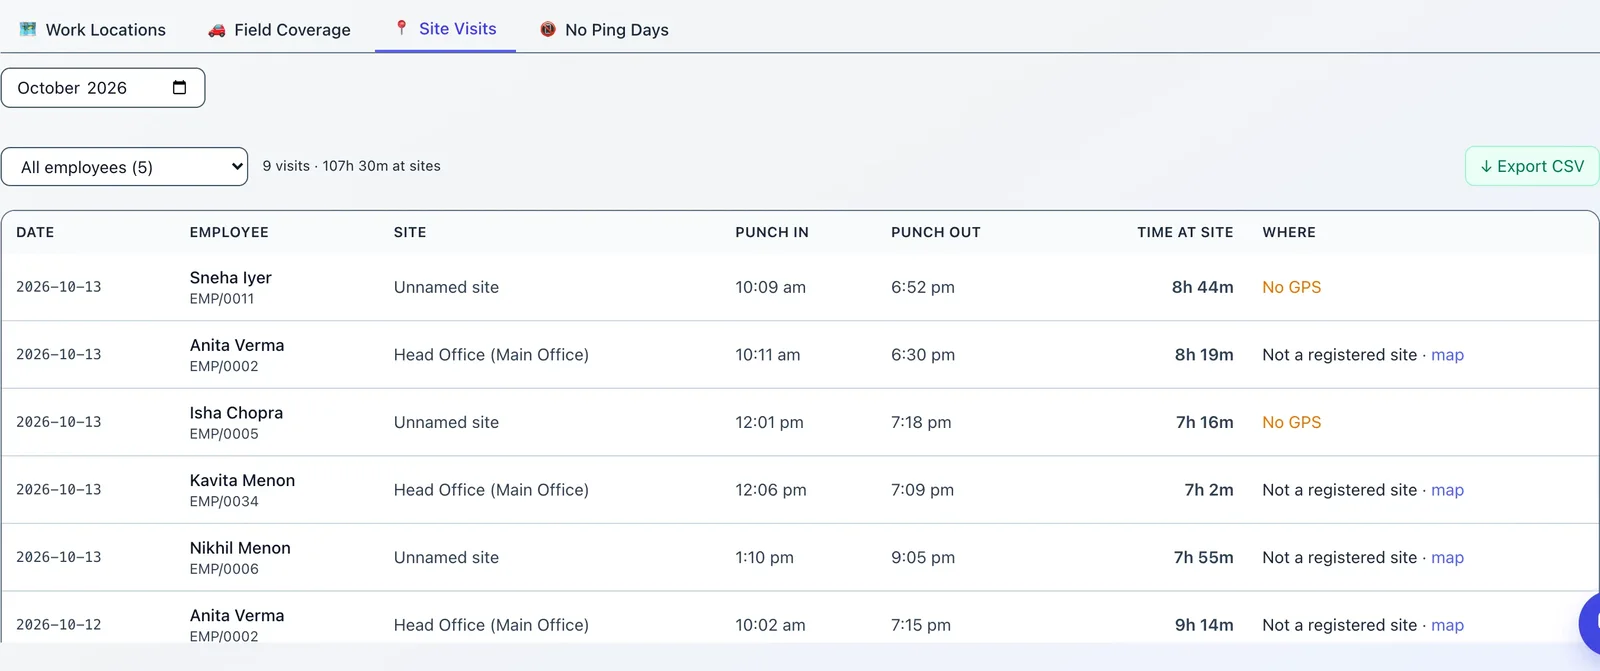Select the Site Visits tab
The height and width of the screenshot is (671, 1600).
(x=445, y=29)
